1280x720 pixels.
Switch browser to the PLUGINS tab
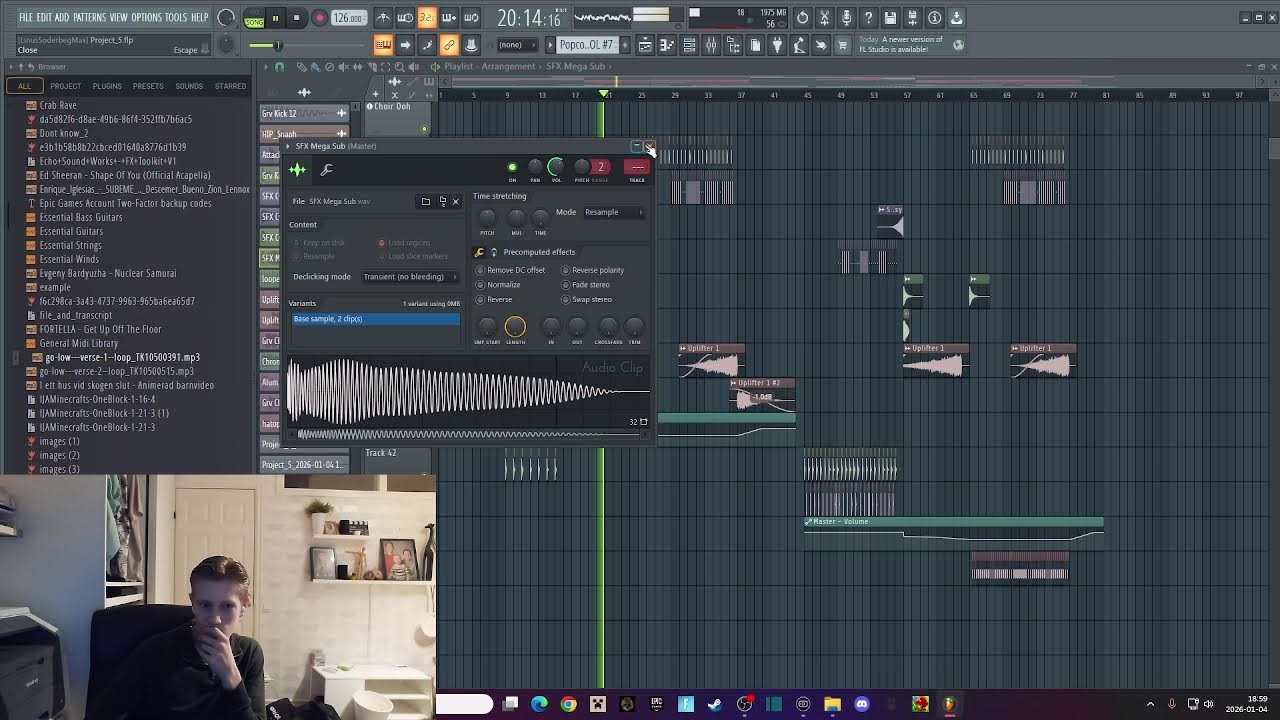pos(107,86)
